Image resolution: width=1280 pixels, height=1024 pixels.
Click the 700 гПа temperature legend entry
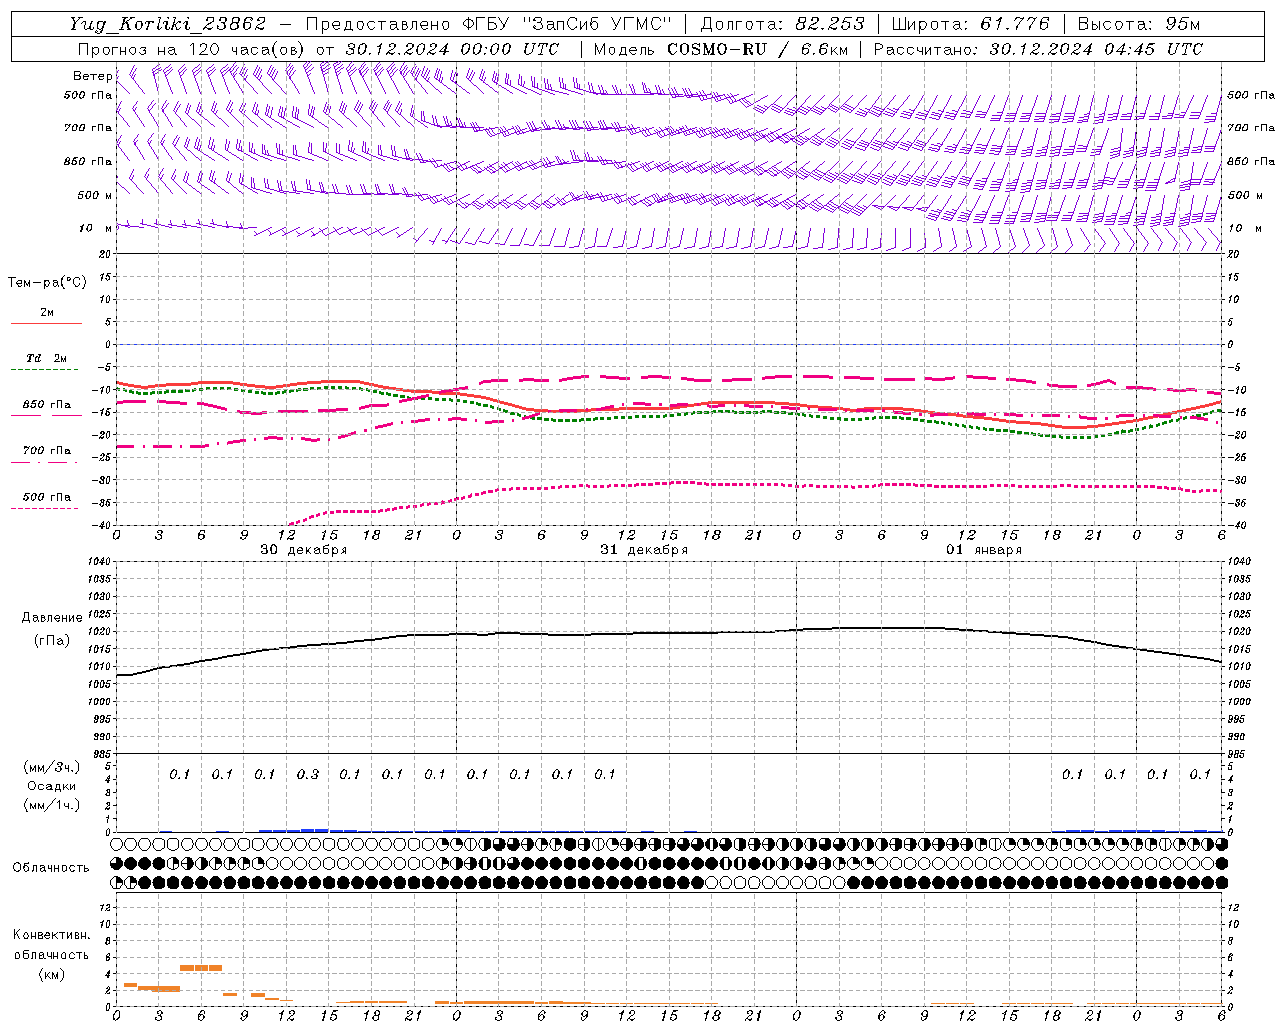(x=46, y=451)
